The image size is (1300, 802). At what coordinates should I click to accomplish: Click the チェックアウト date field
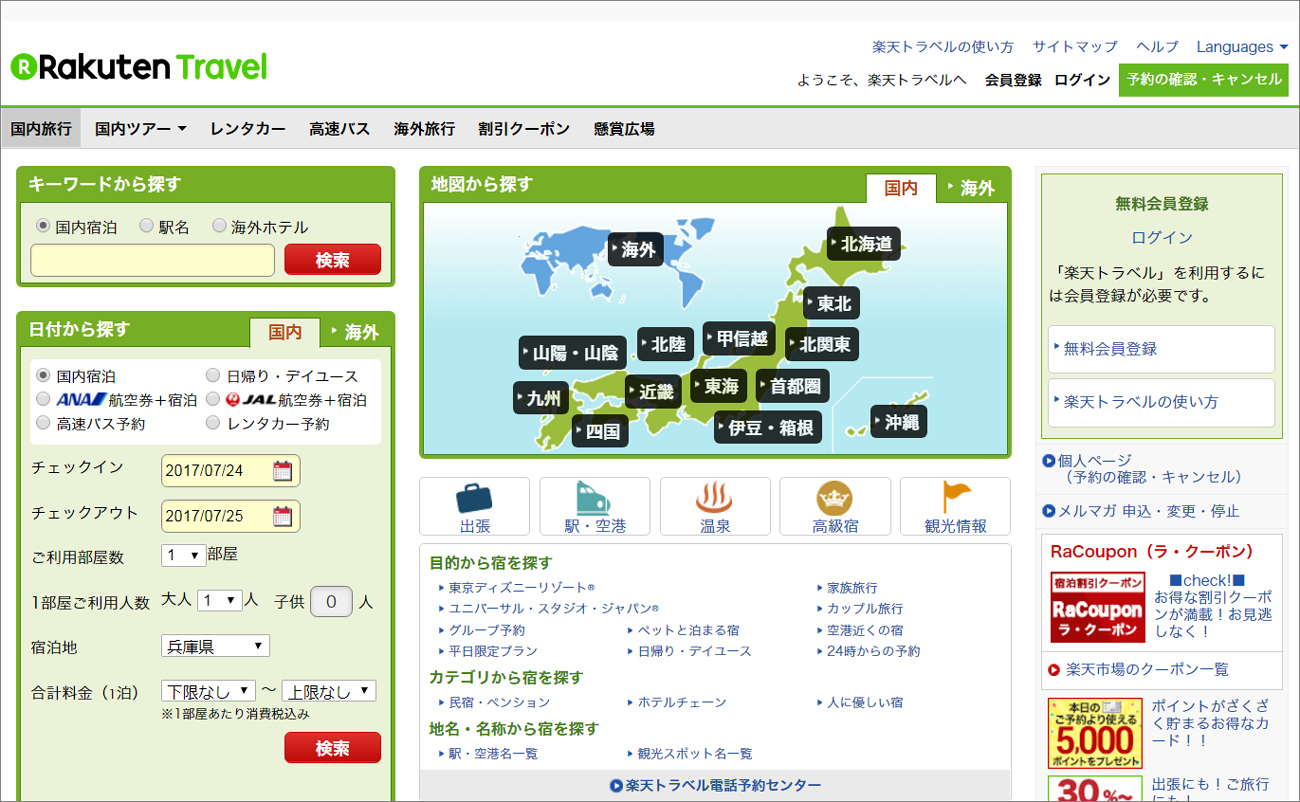pyautogui.click(x=230, y=516)
